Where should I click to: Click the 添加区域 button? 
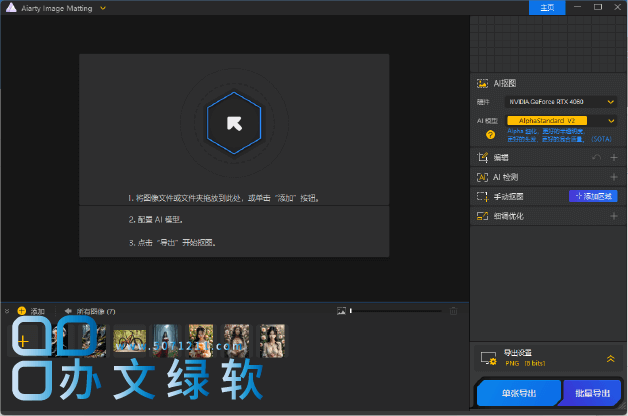point(593,196)
